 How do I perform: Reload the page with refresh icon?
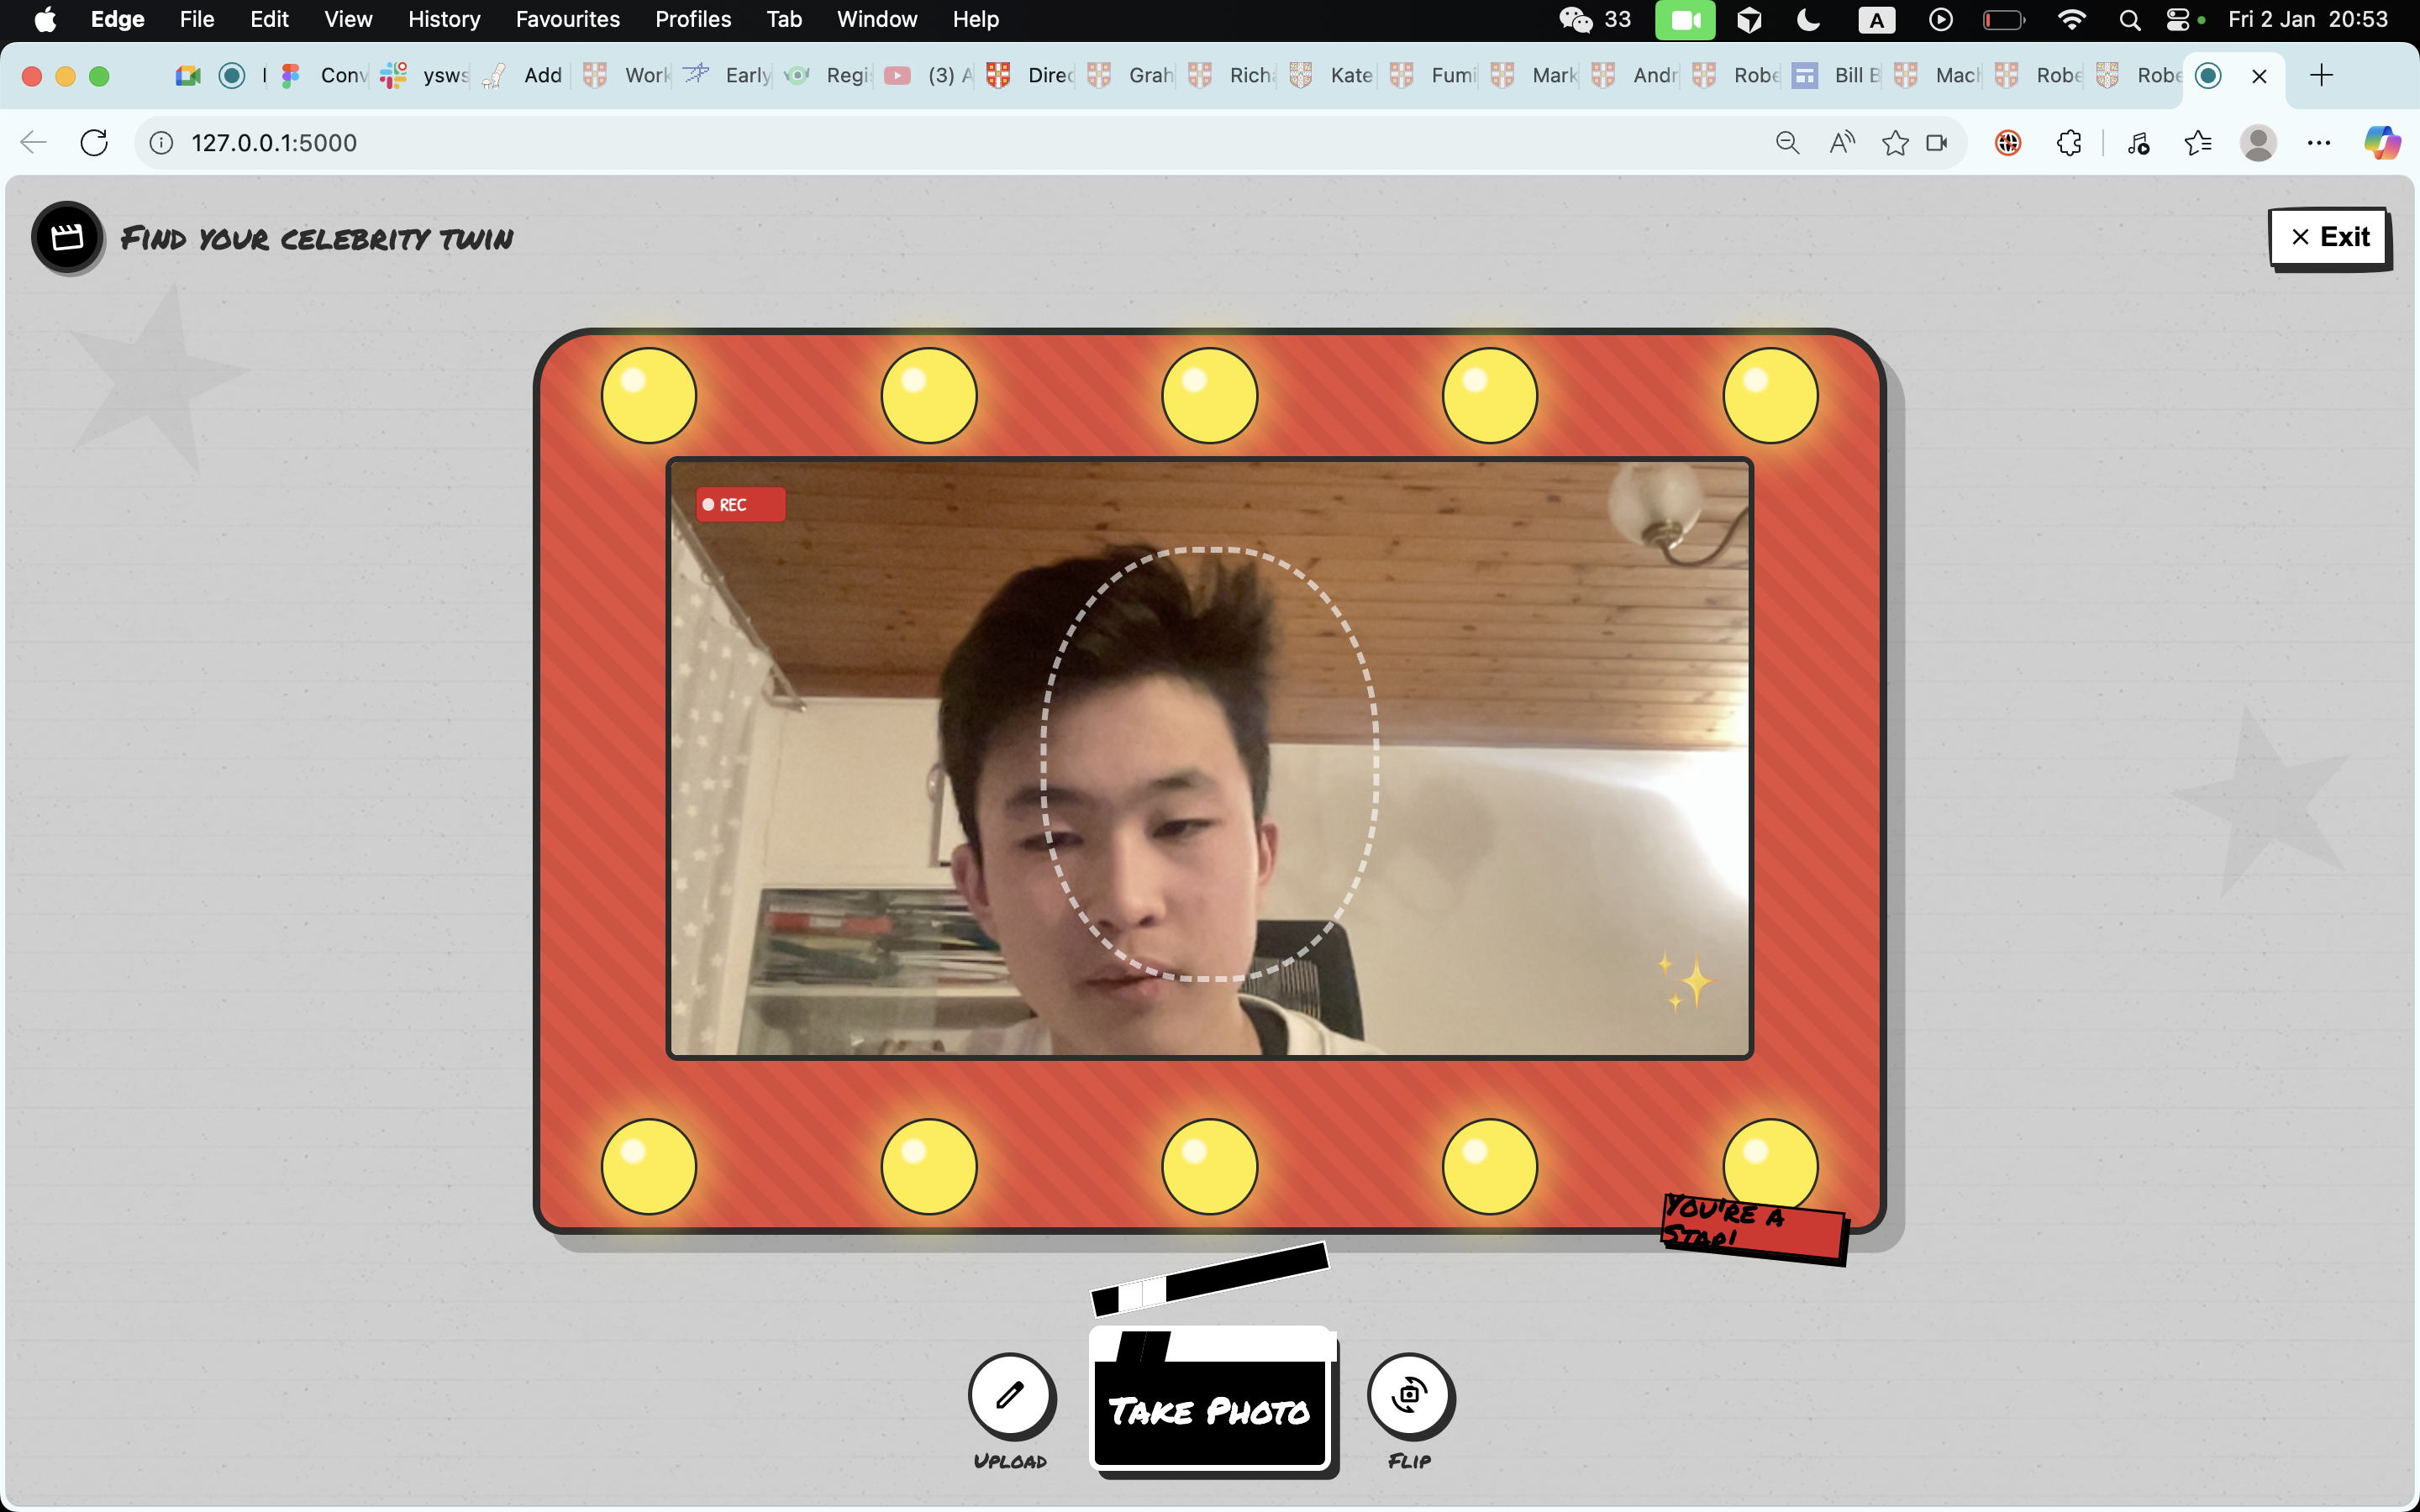[94, 143]
